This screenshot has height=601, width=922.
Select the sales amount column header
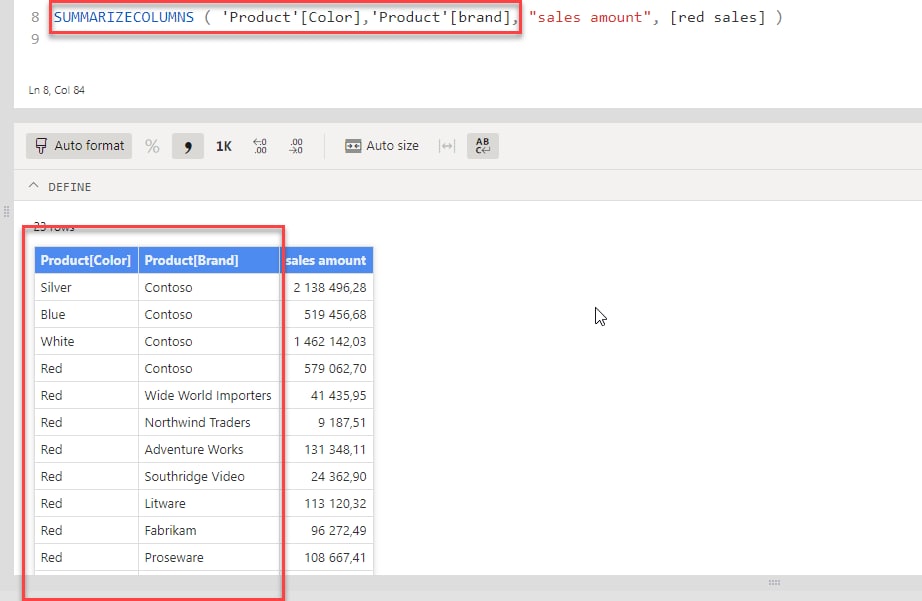(x=326, y=260)
